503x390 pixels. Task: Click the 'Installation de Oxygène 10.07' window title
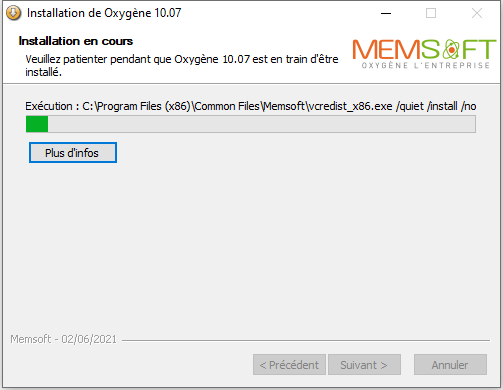(104, 13)
